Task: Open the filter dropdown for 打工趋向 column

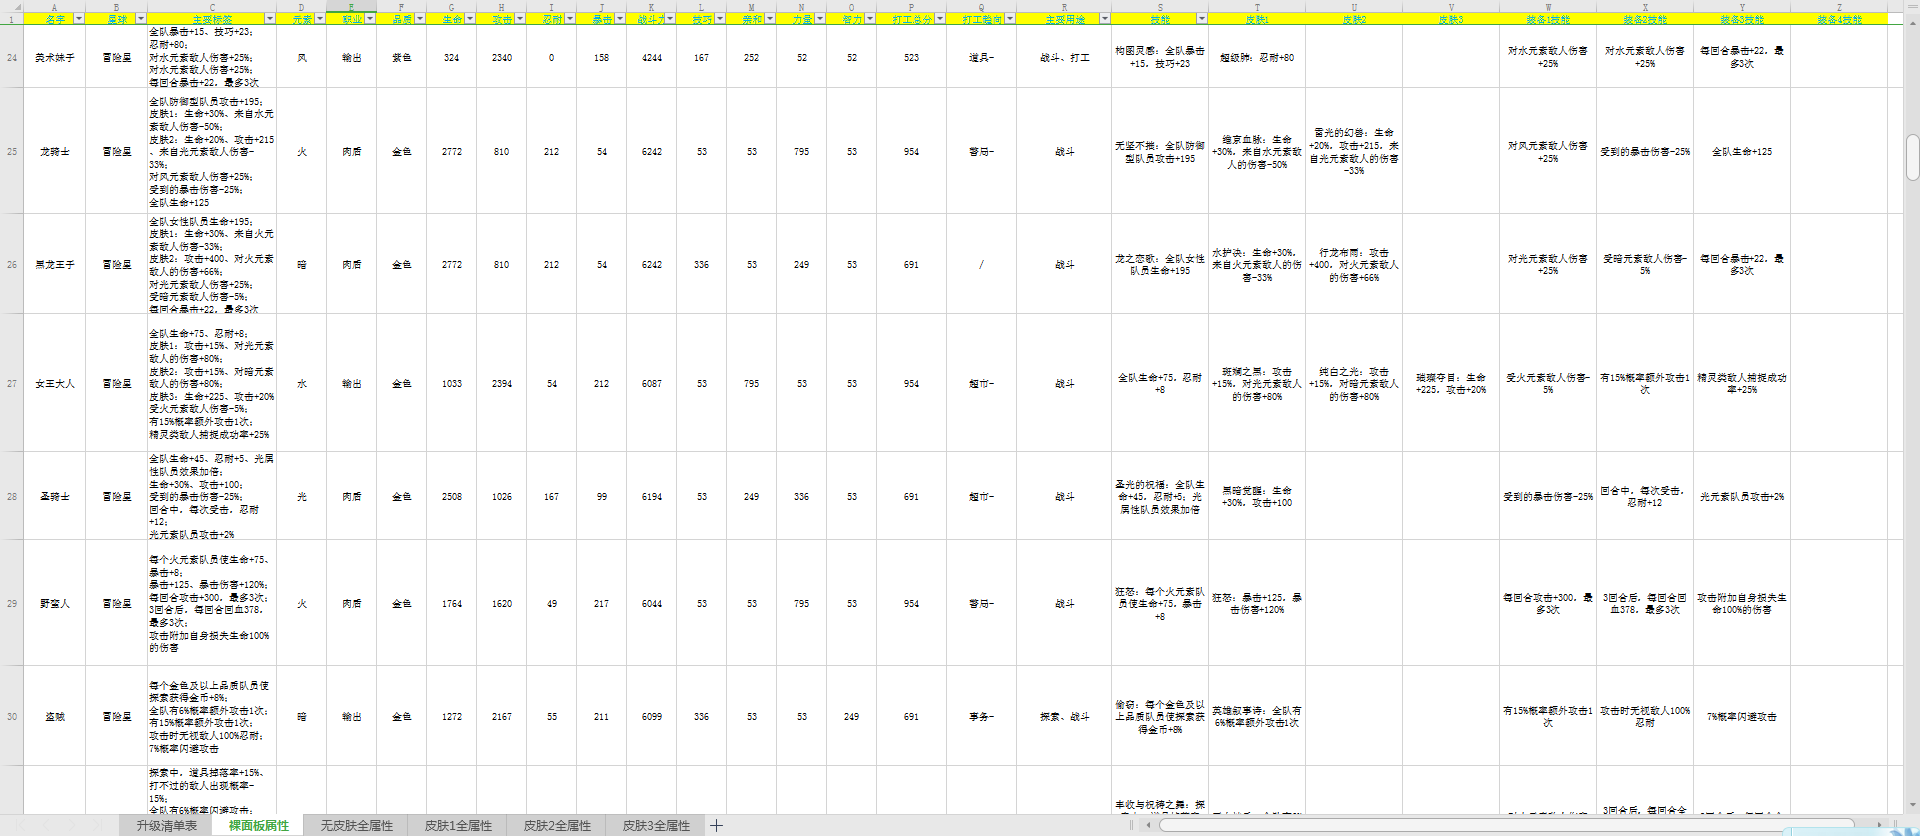Action: click(x=1009, y=19)
